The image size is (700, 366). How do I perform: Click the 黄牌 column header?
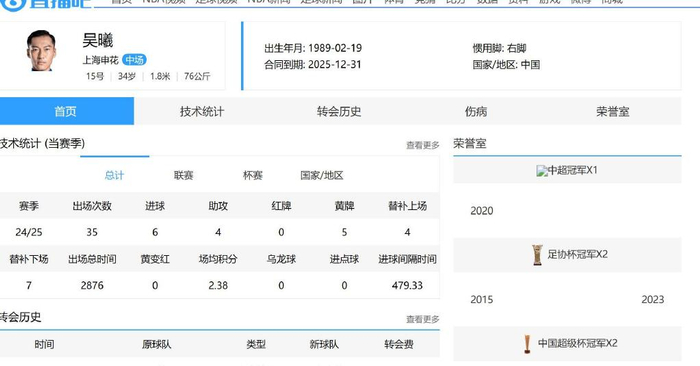pyautogui.click(x=344, y=206)
